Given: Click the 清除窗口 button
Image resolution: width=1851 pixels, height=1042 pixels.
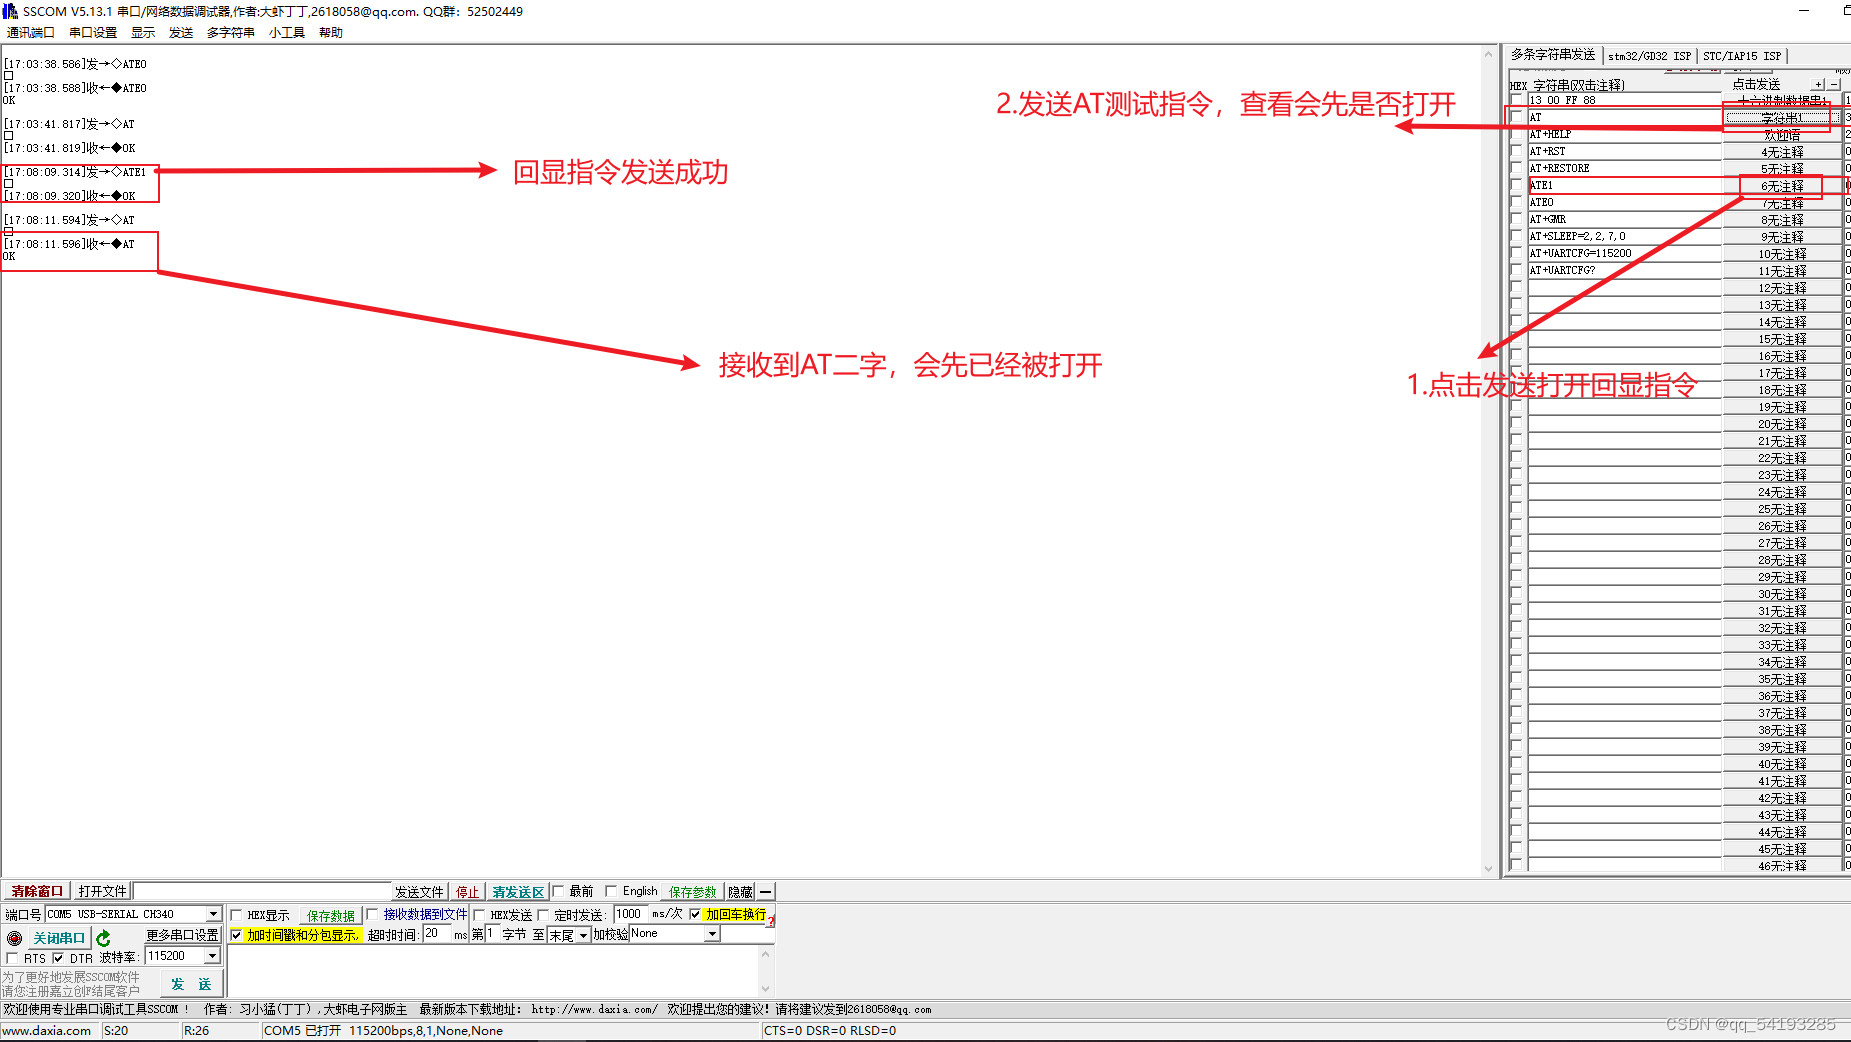Looking at the screenshot, I should coord(37,891).
